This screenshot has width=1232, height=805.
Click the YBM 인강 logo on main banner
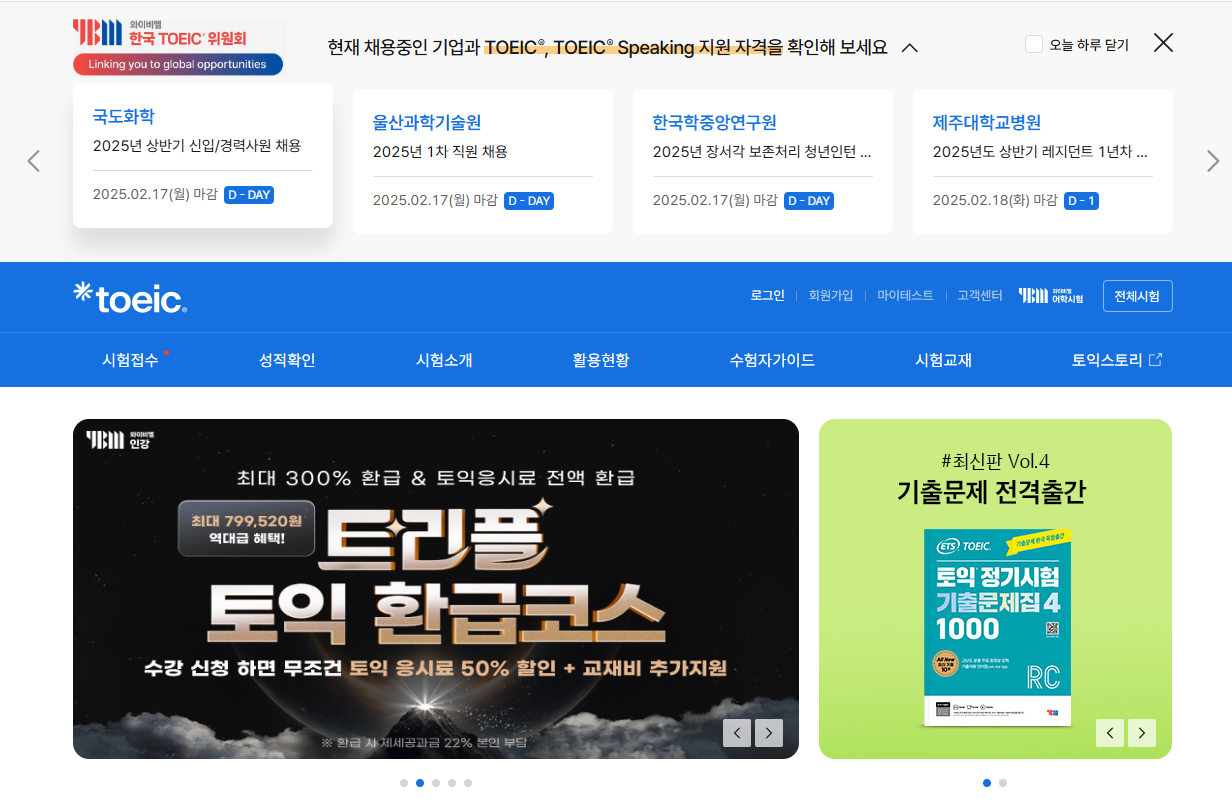(120, 439)
